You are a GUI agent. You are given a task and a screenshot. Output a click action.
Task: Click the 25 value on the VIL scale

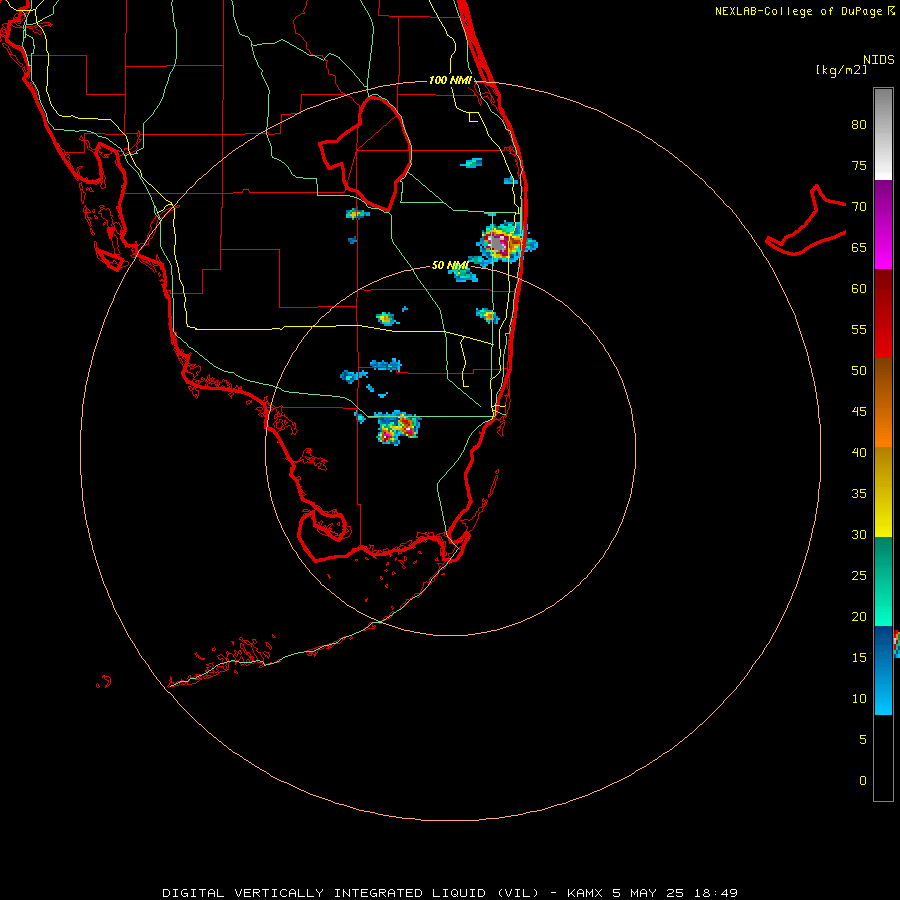point(859,575)
